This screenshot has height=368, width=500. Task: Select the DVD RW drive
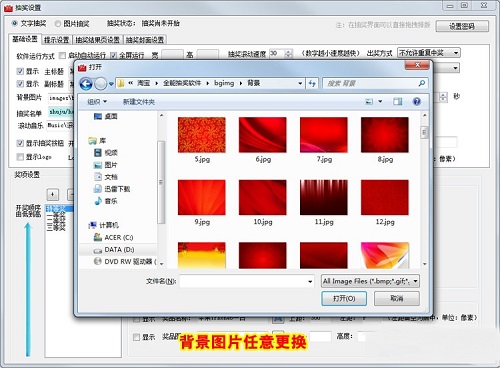point(125,261)
